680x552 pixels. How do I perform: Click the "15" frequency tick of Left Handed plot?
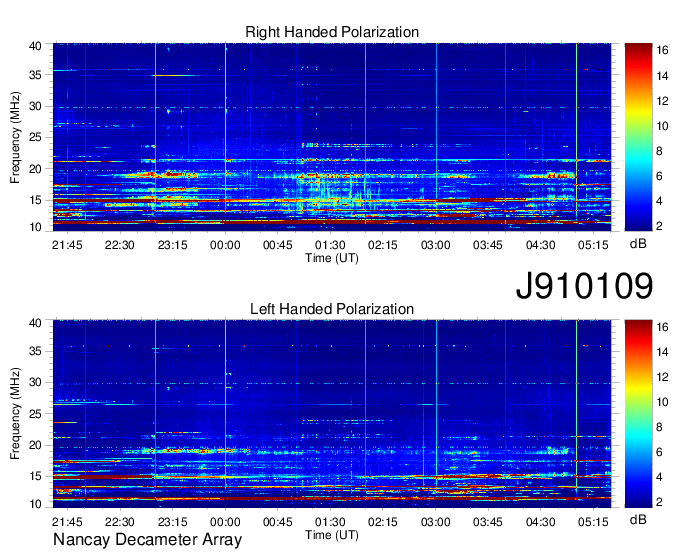tap(35, 476)
